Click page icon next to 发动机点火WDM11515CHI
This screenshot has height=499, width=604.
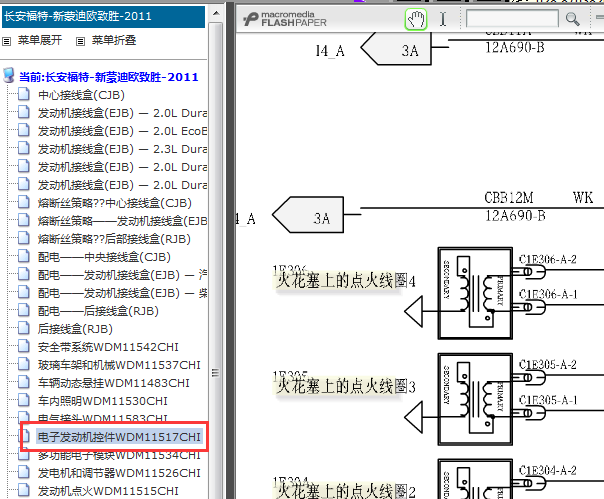click(23, 490)
